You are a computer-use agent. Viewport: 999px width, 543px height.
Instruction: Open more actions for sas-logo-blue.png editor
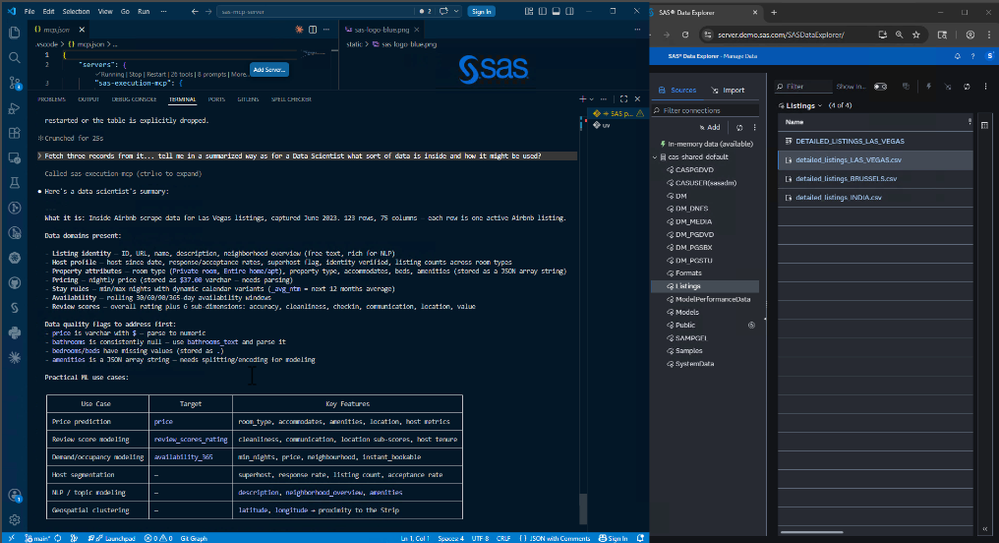[637, 30]
